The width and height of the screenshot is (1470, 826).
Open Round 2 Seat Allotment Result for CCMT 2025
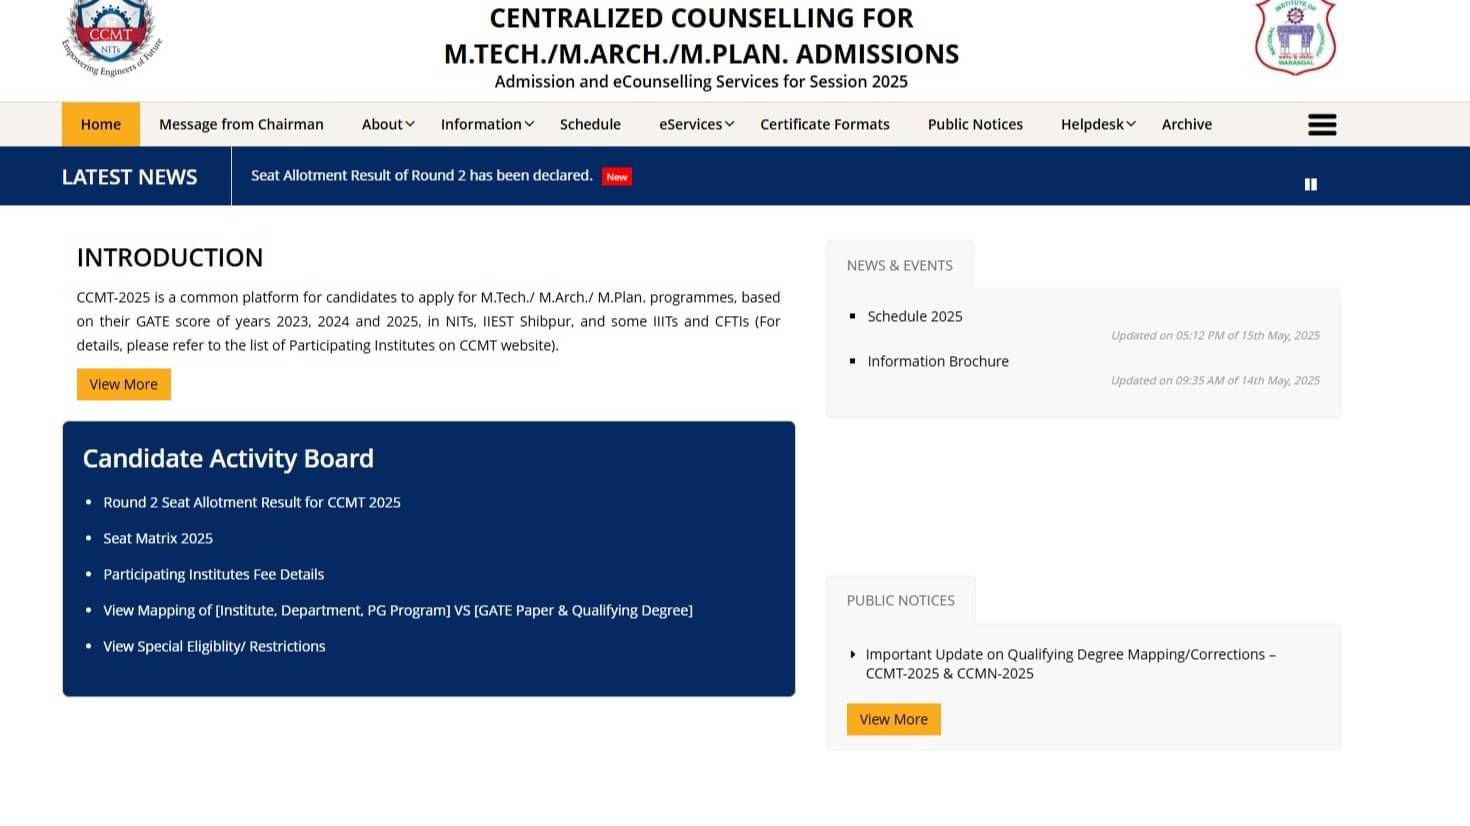coord(251,502)
